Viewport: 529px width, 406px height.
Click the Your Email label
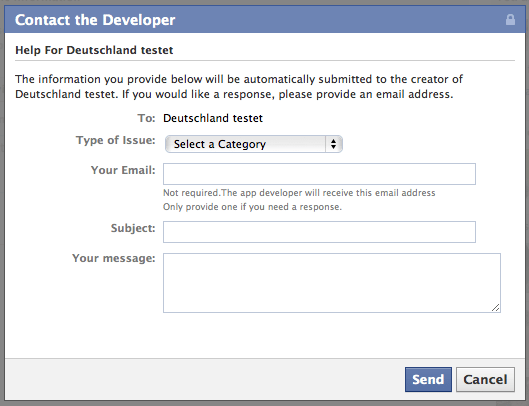click(123, 170)
